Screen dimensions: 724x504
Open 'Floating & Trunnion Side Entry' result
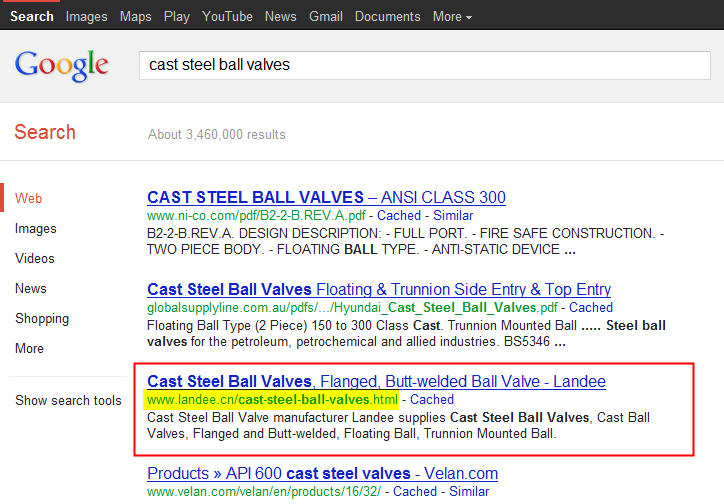tap(379, 289)
